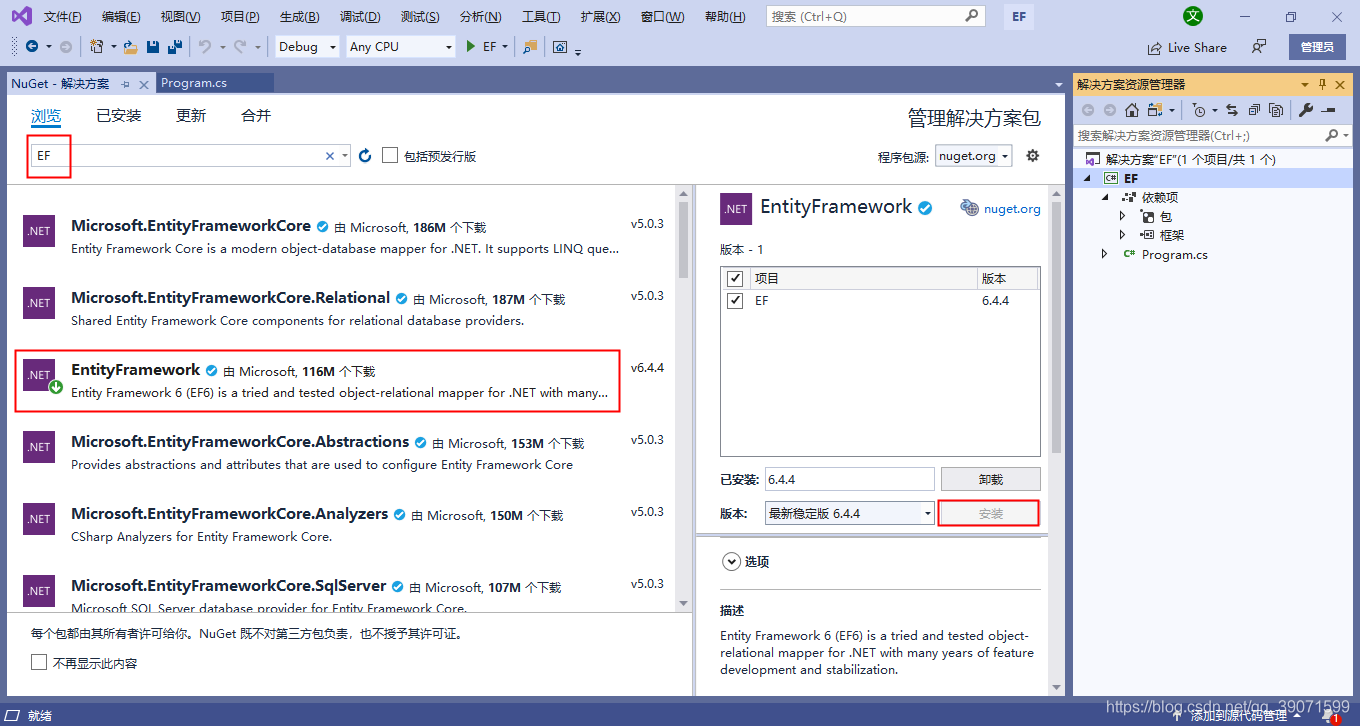Image resolution: width=1360 pixels, height=726 pixels.
Task: Click the navigate backward arrow icon
Action: [32, 47]
